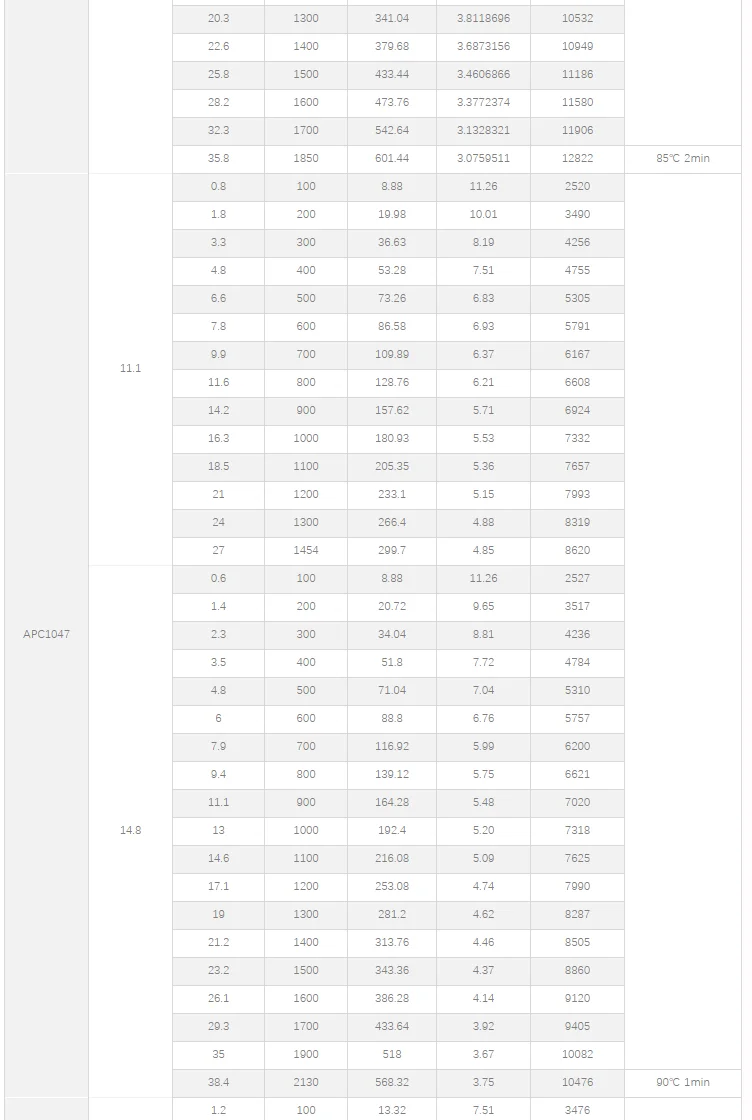Select the 601.44 power cell
Viewport: 752px width, 1120px height.
(392, 159)
